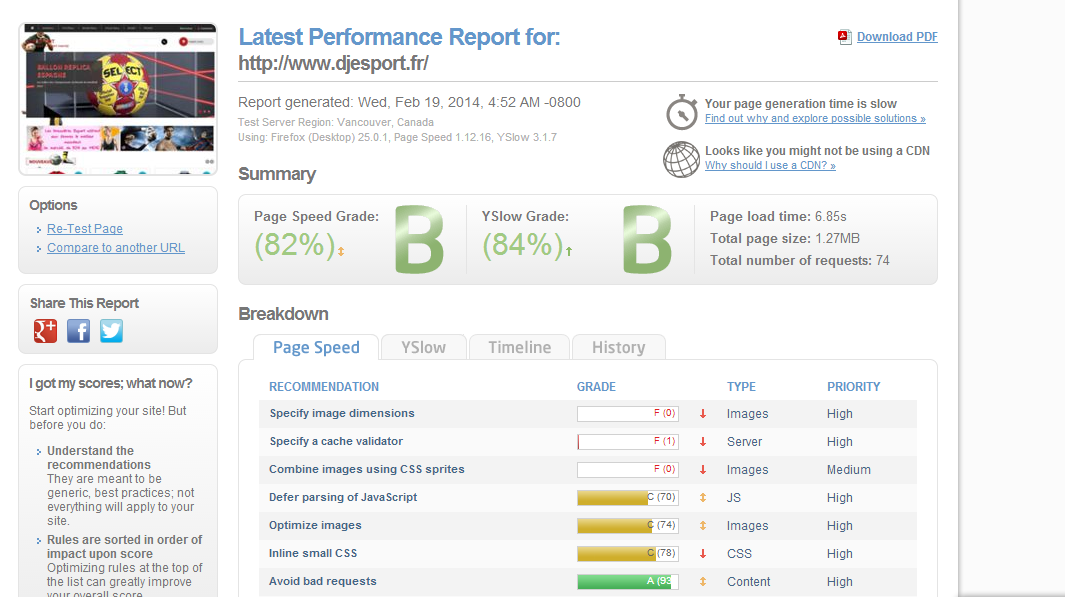Download the report as PDF
The width and height of the screenshot is (1065, 597).
897,37
